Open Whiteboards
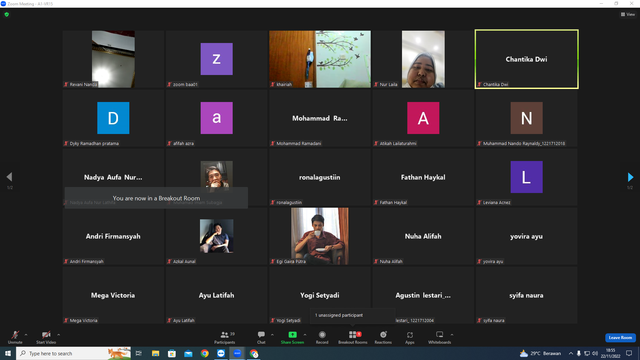 [x=440, y=337]
